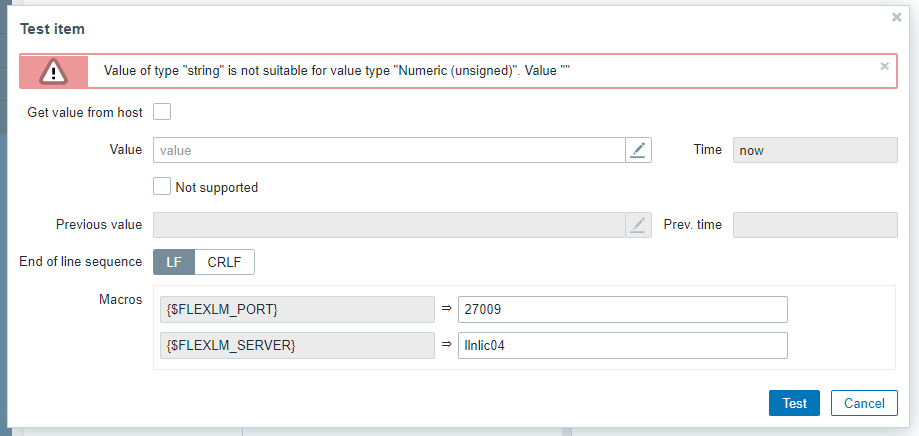This screenshot has width=919, height=436.
Task: Click the Prev. time field
Action: pyautogui.click(x=815, y=225)
